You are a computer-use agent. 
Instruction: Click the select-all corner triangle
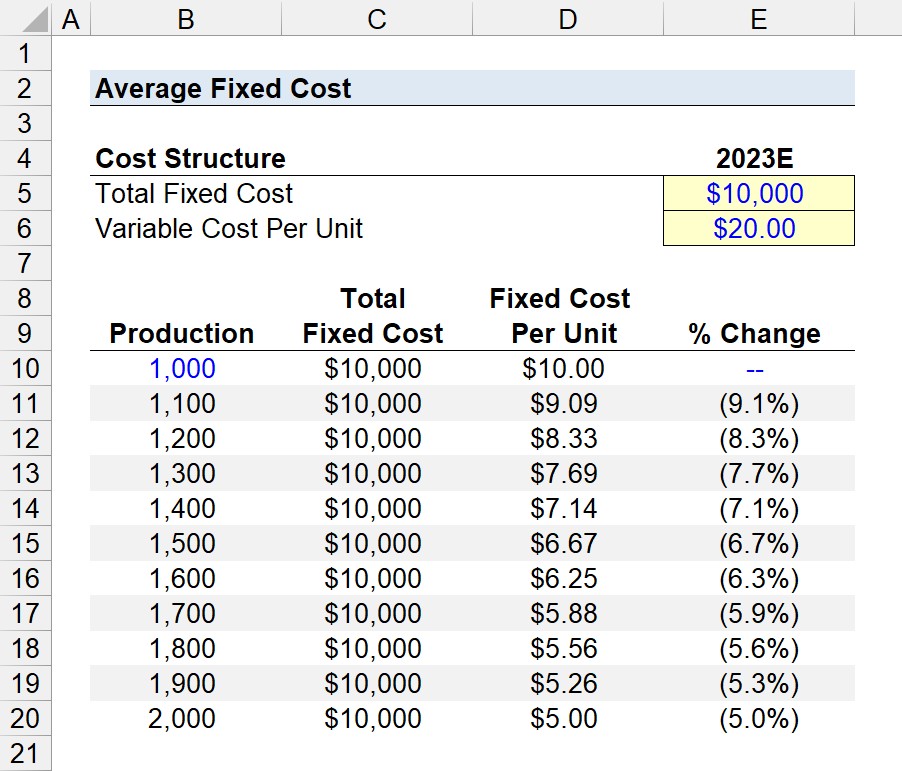[26, 18]
